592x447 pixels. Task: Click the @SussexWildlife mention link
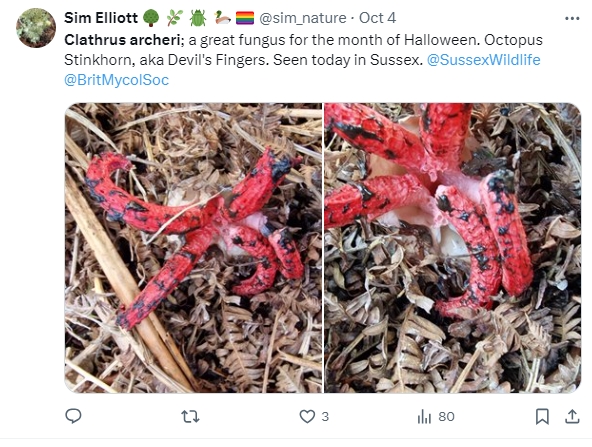click(x=483, y=60)
